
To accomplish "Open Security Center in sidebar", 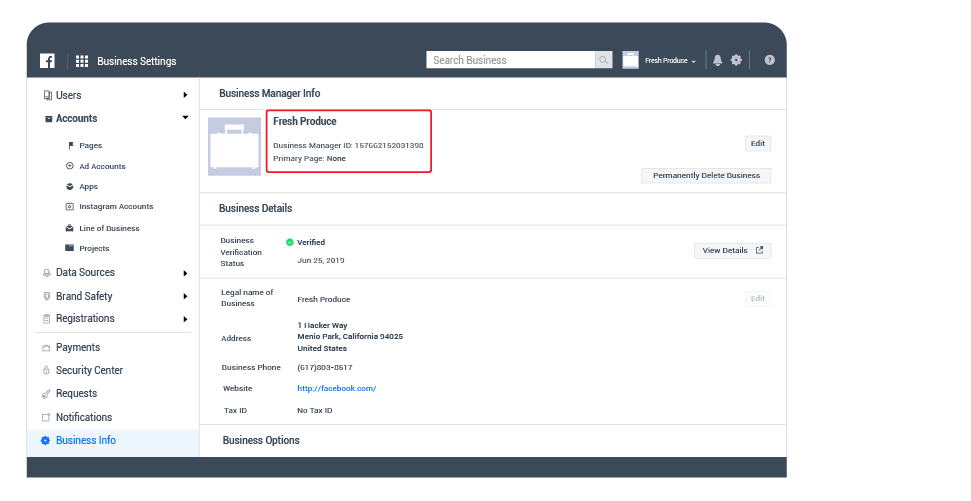I will pos(89,370).
